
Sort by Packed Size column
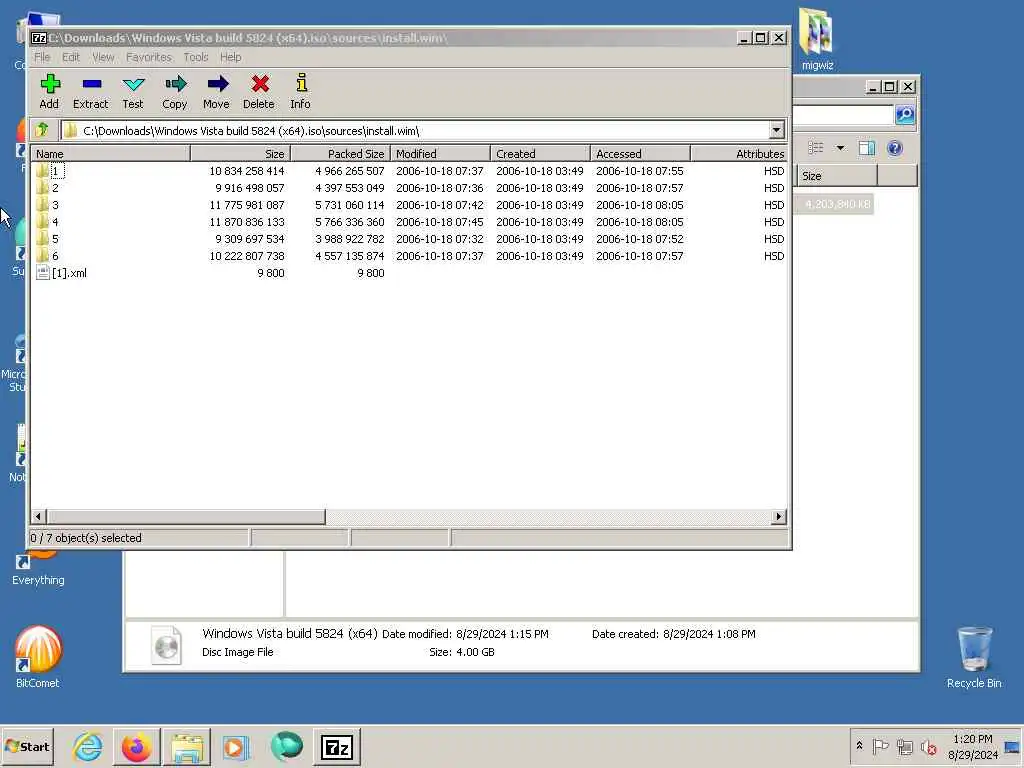[340, 153]
